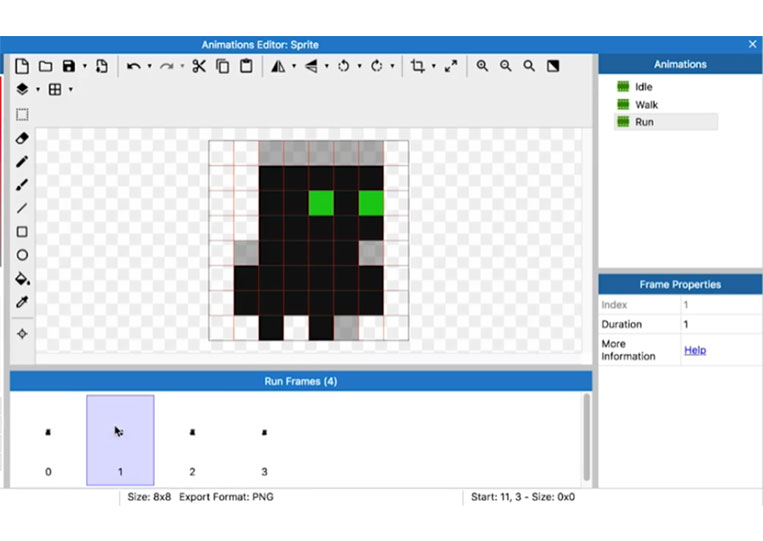Open the Layers dropdown arrow
The height and width of the screenshot is (541, 763).
pyautogui.click(x=38, y=90)
